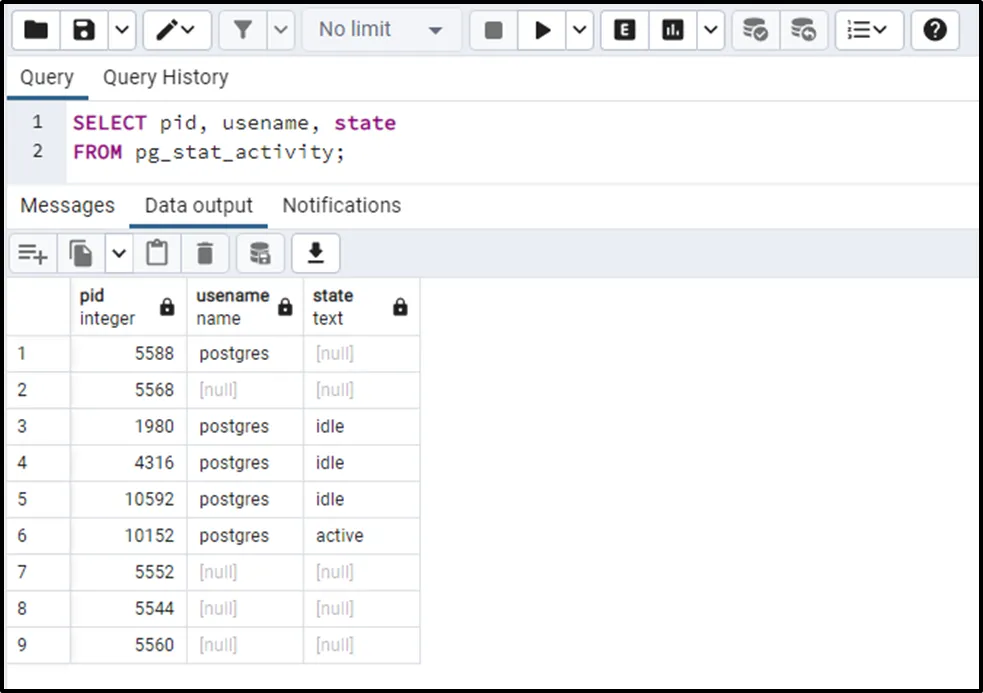This screenshot has width=983, height=693.
Task: Click the Open File folder icon
Action: point(35,30)
